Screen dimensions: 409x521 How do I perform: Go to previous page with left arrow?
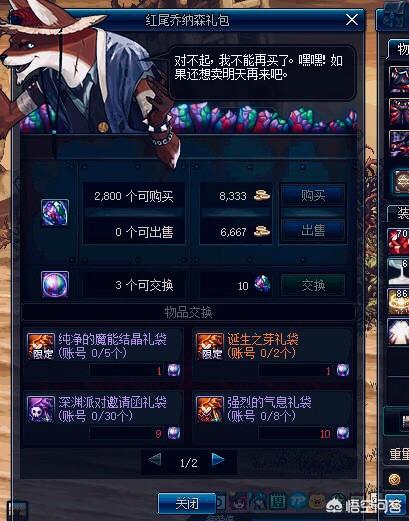tap(155, 460)
